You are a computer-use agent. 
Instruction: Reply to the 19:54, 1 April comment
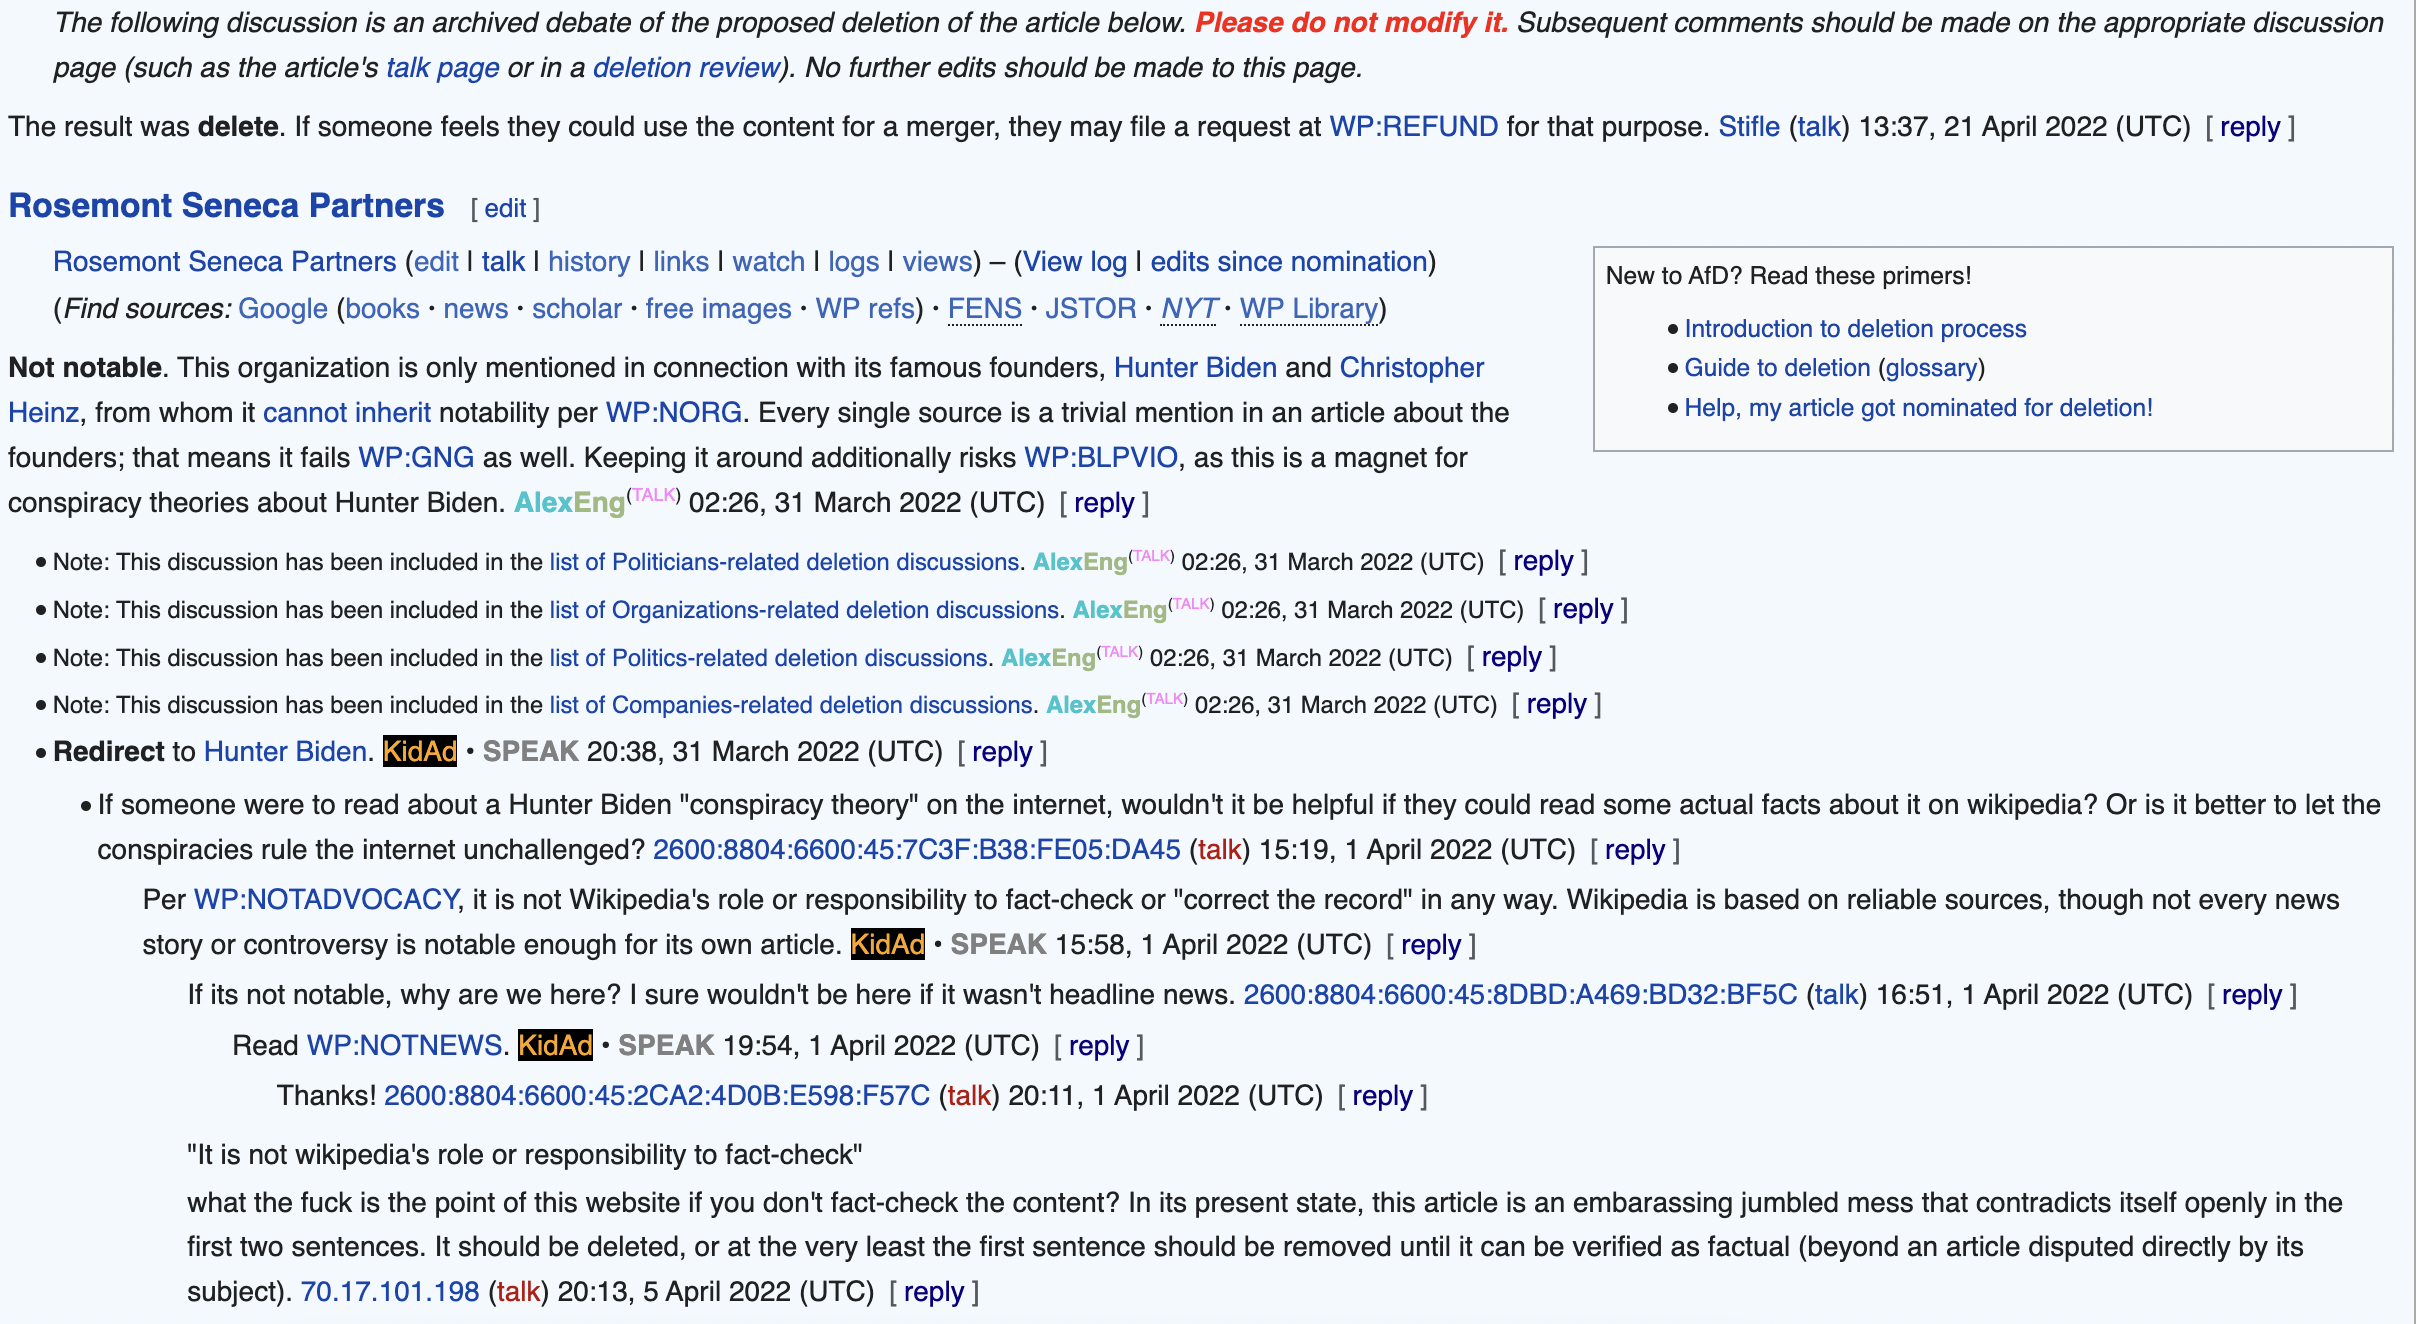click(x=1099, y=1046)
